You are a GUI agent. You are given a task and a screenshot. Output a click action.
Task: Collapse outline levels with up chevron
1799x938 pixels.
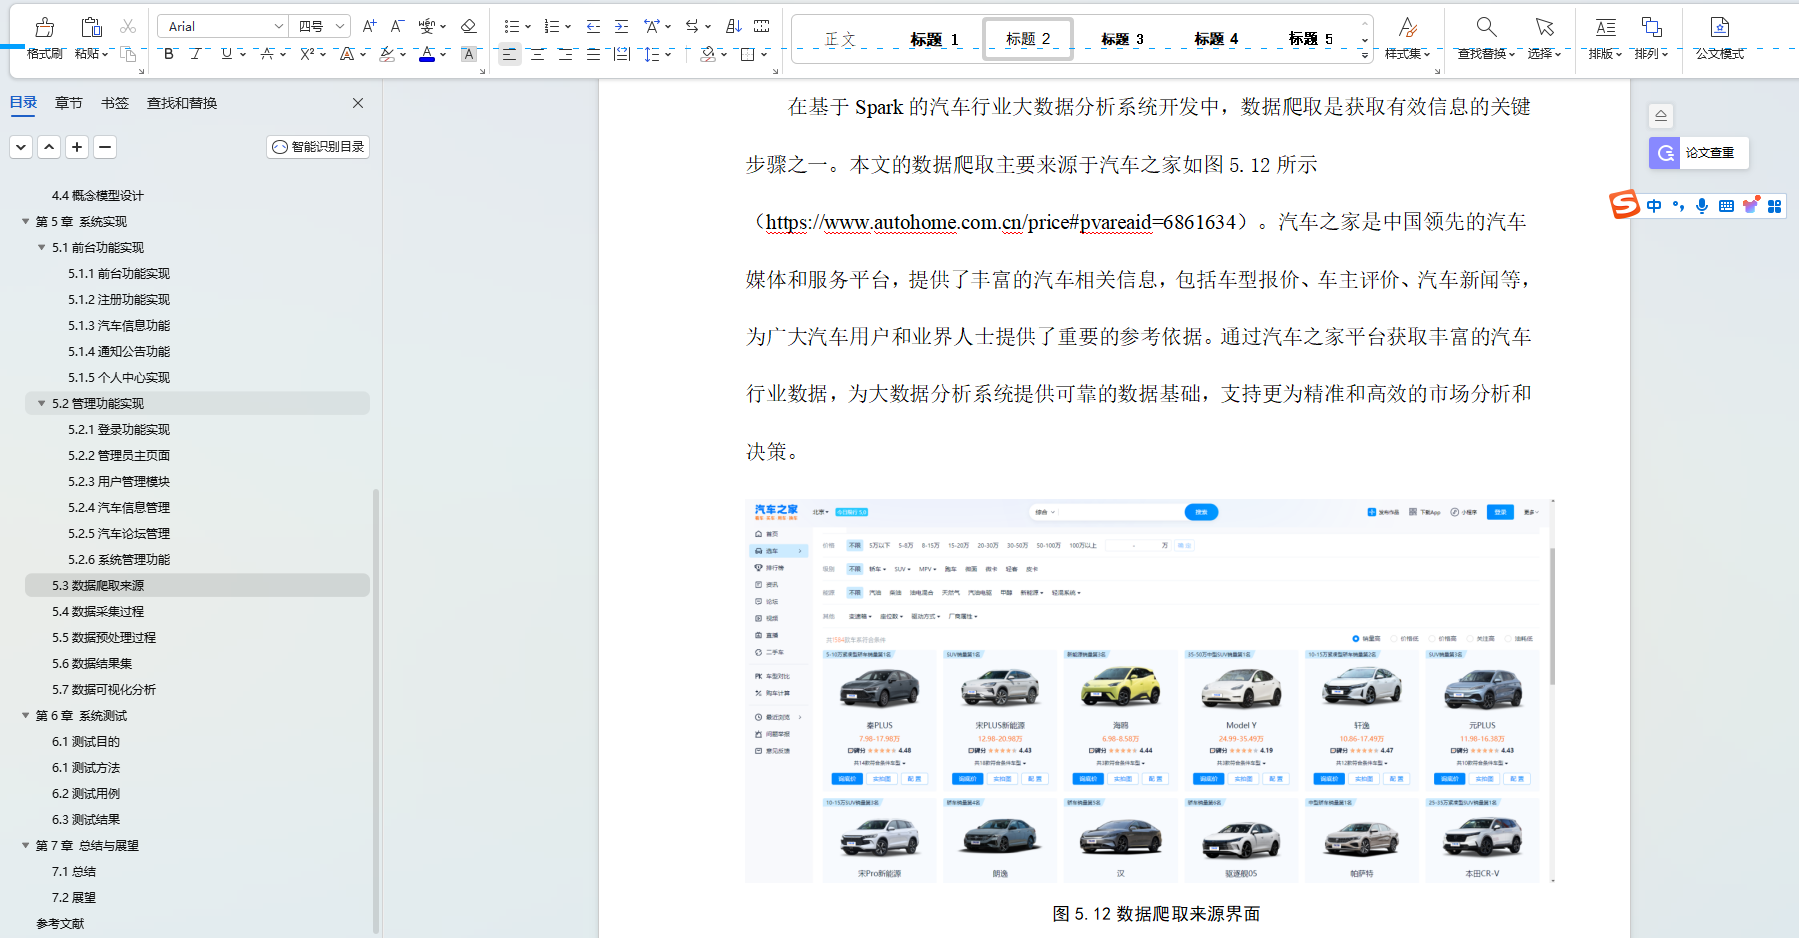(49, 147)
